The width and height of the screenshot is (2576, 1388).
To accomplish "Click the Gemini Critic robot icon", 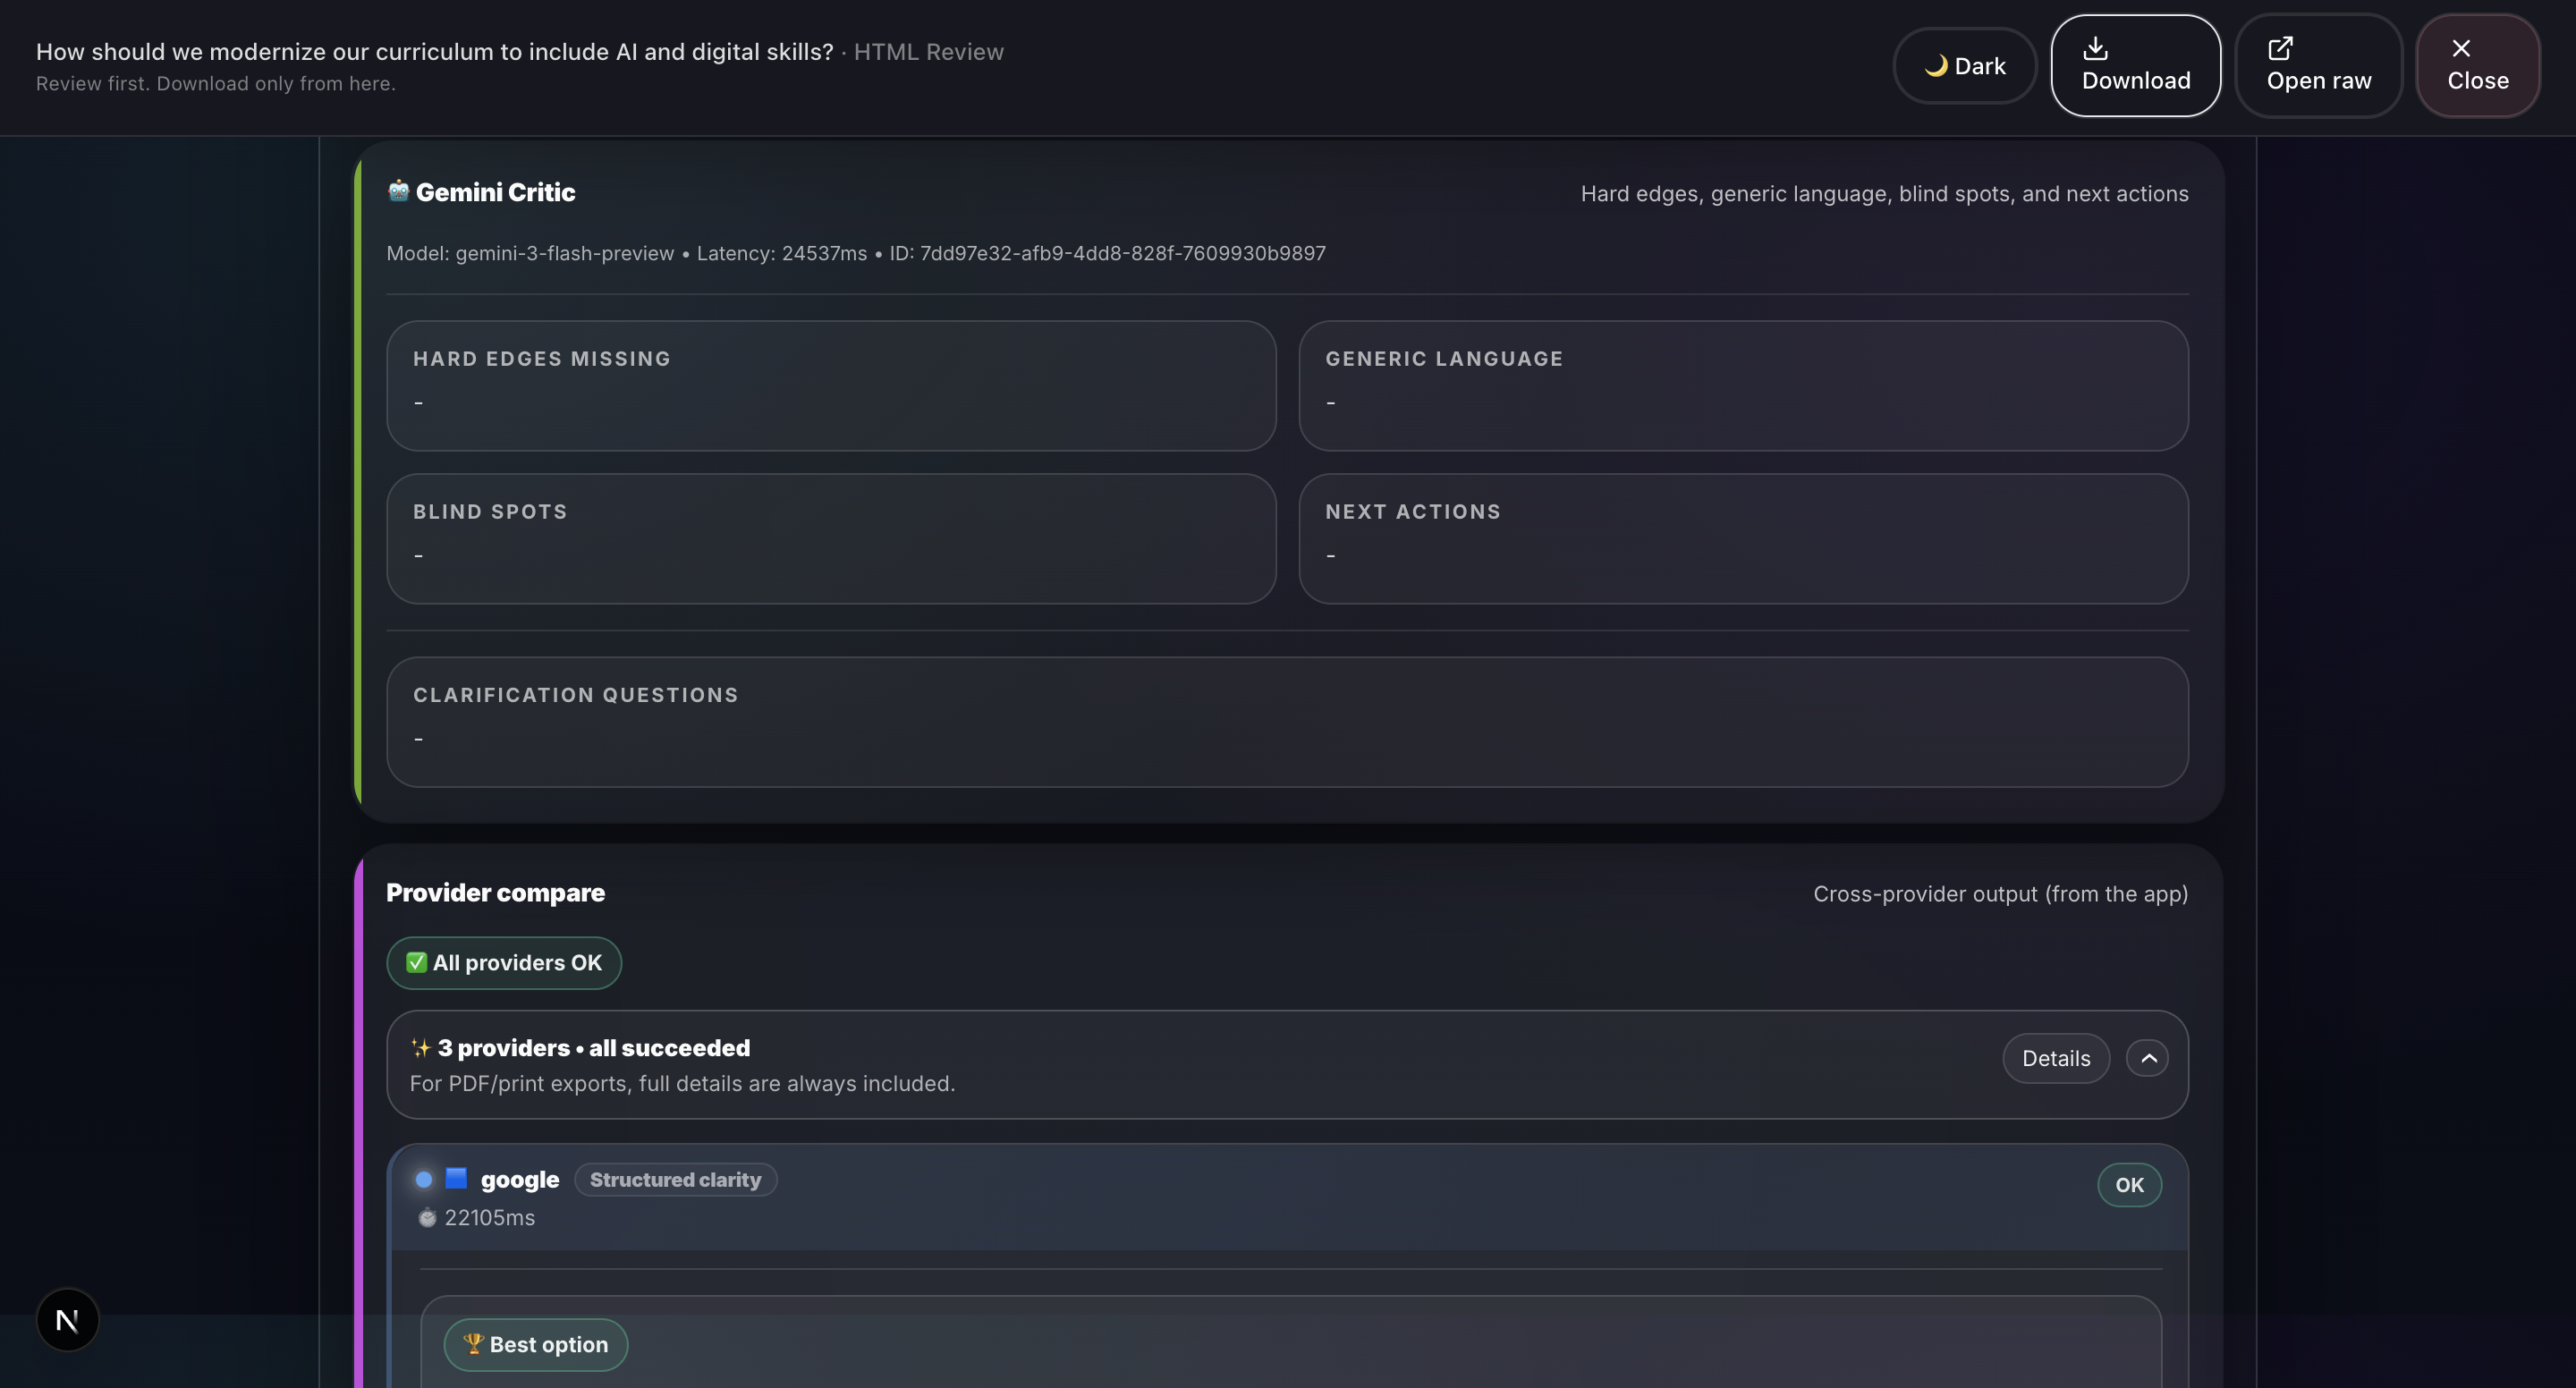I will click(398, 191).
